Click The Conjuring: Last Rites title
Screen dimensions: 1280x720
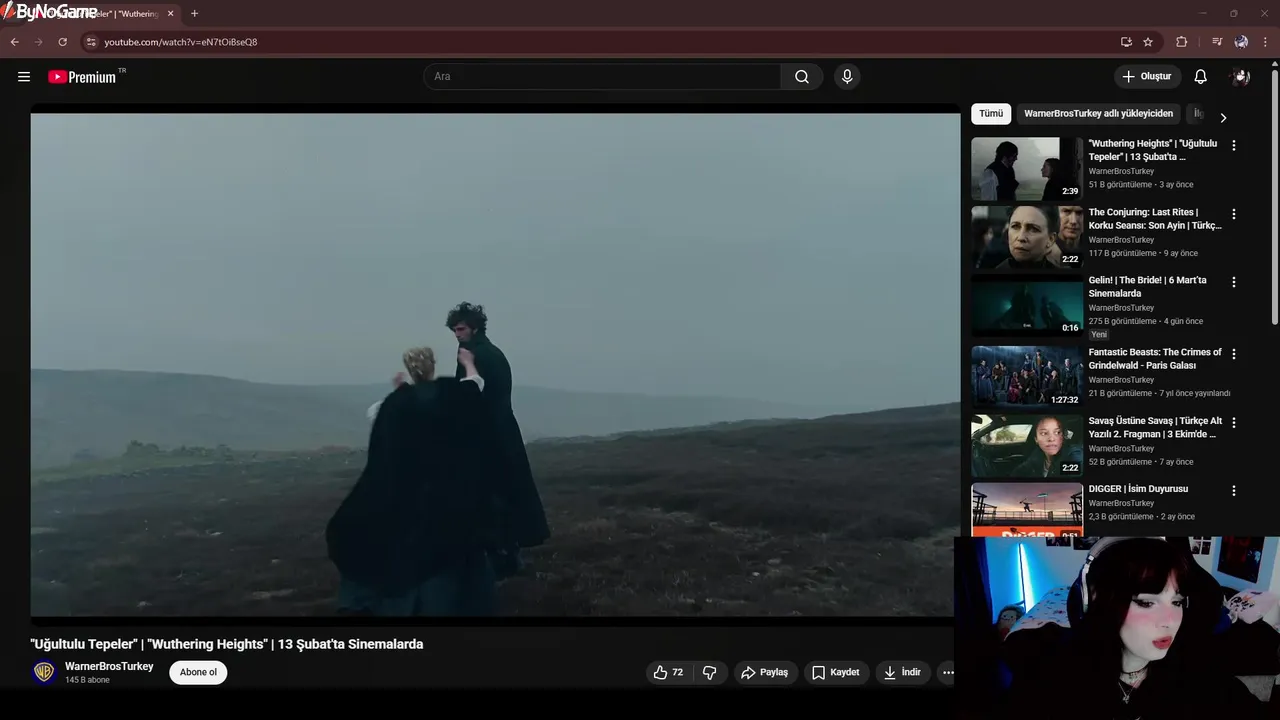(x=1155, y=219)
